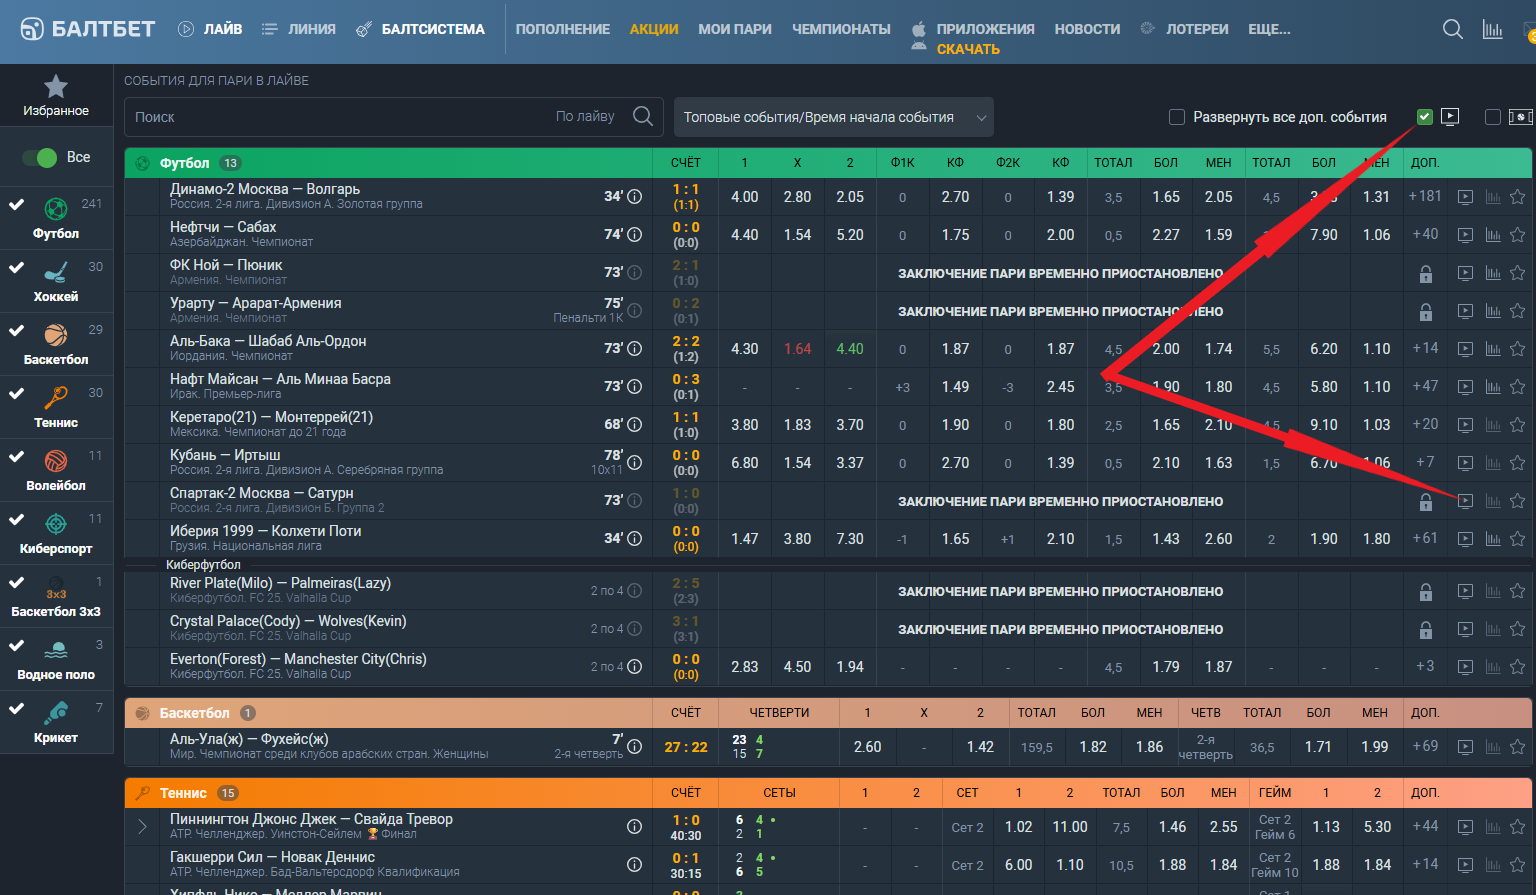
Task: Go to АКЦИИ promotions
Action: click(x=654, y=29)
